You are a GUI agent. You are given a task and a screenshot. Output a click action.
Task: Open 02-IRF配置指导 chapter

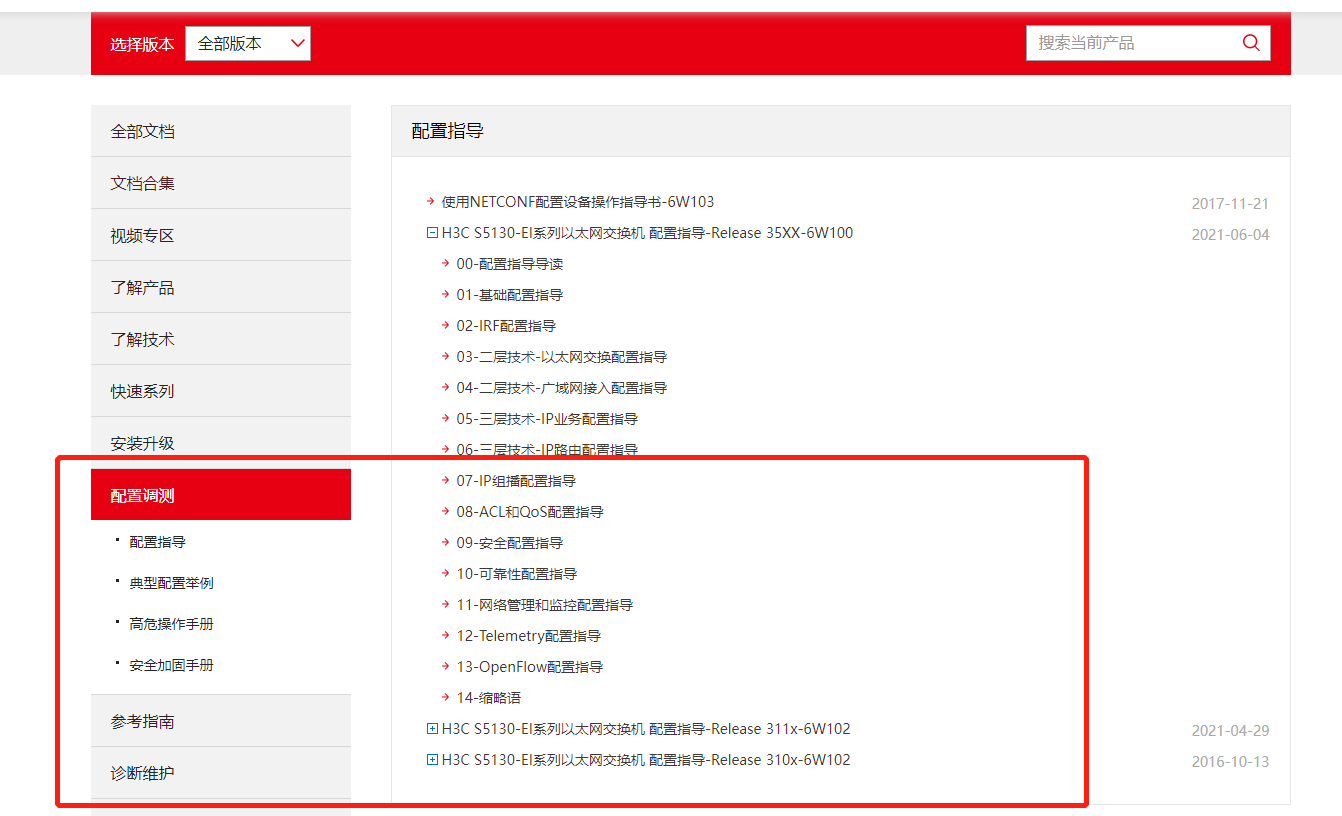[x=506, y=326]
